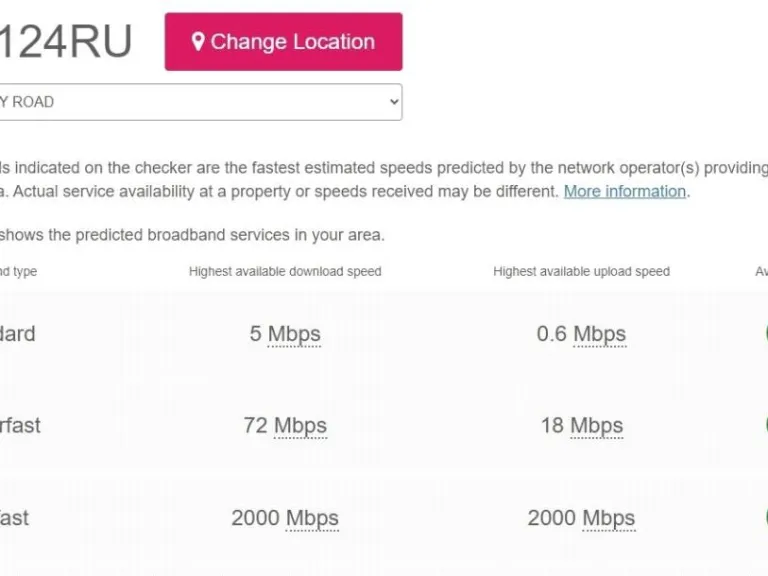Click the predicted broadband services sentence

tap(192, 235)
